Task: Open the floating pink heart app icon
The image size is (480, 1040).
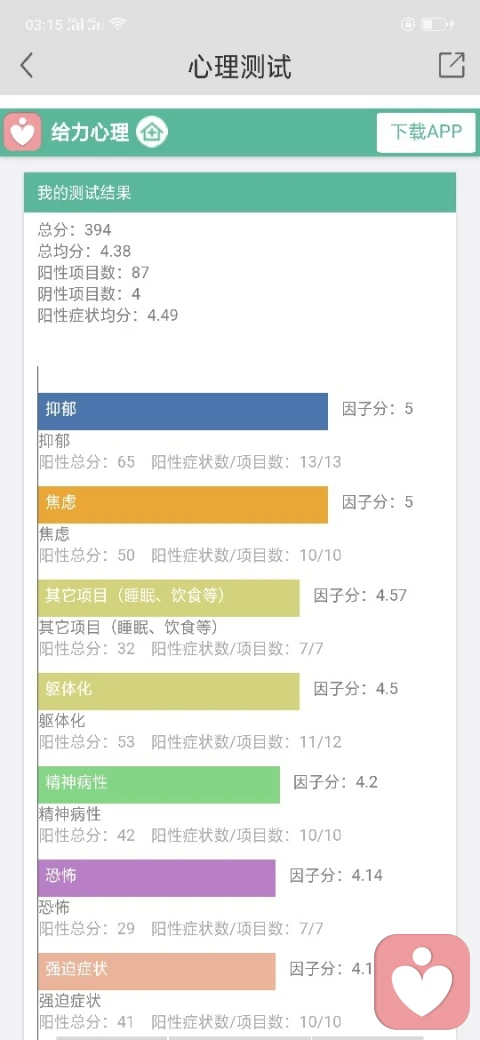Action: (x=422, y=982)
